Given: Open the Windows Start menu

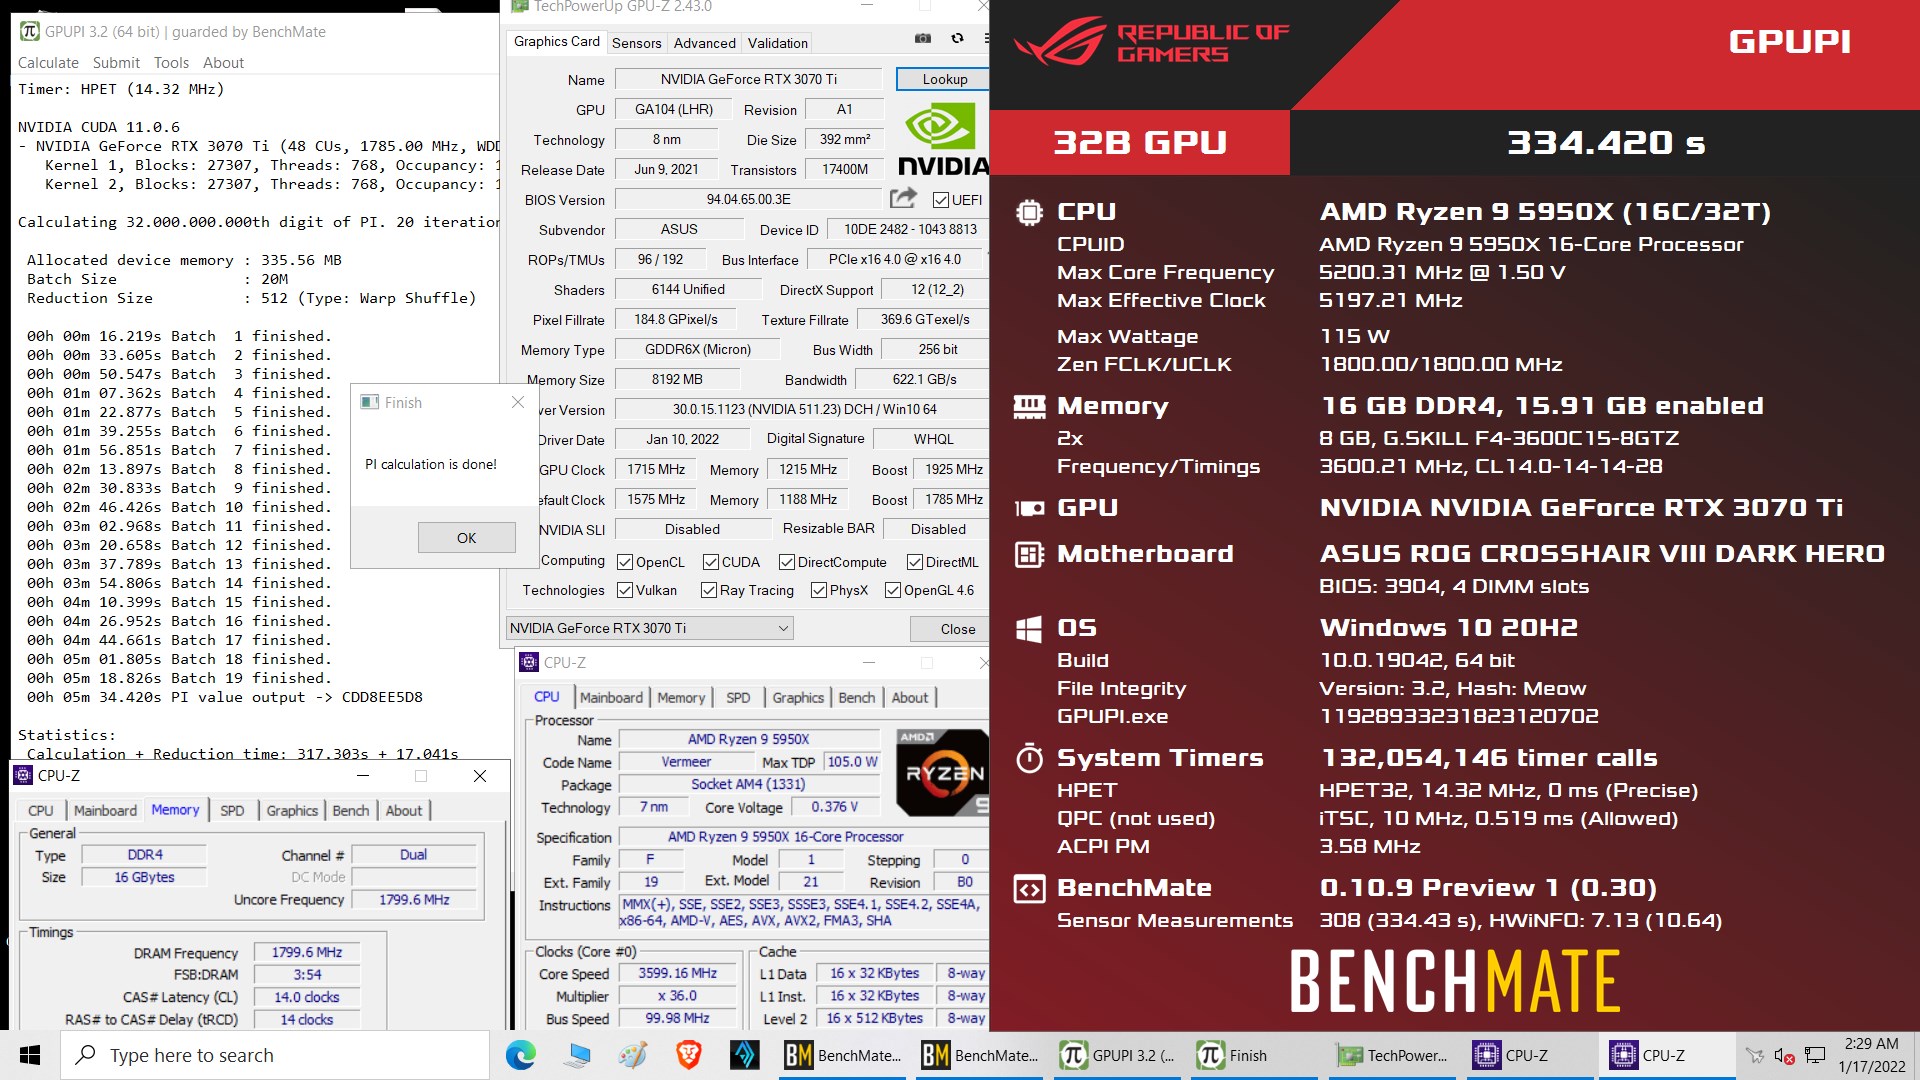Looking at the screenshot, I should point(30,1055).
